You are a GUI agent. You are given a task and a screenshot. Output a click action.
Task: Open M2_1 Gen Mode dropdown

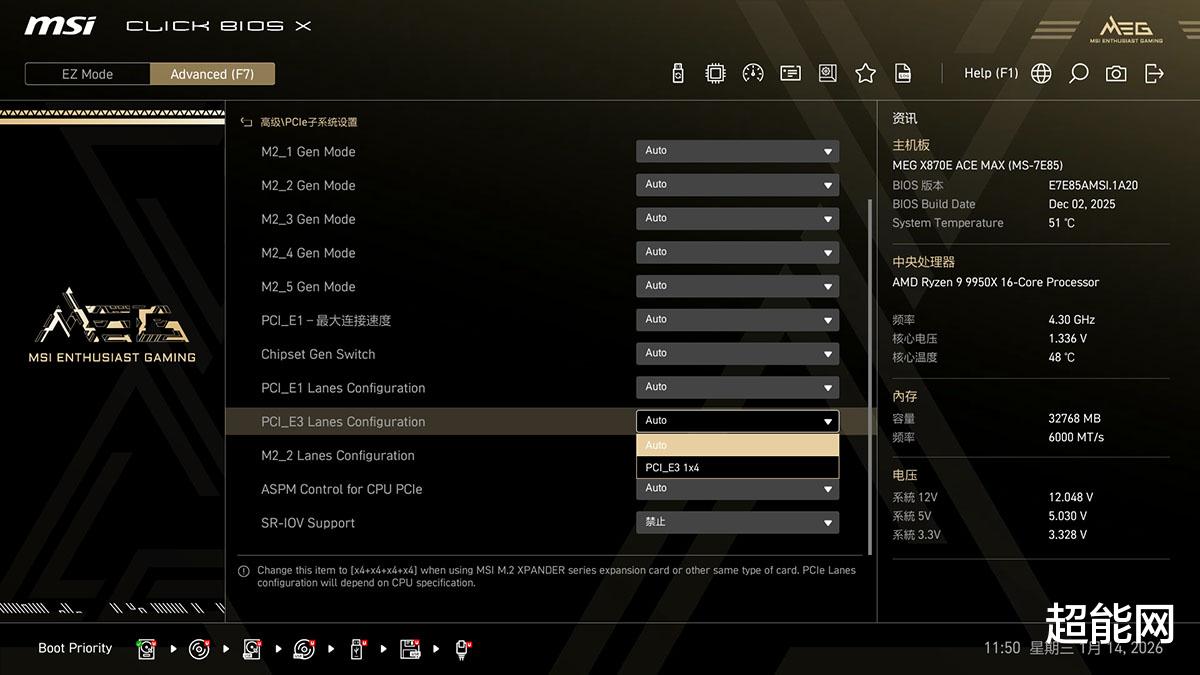[737, 151]
